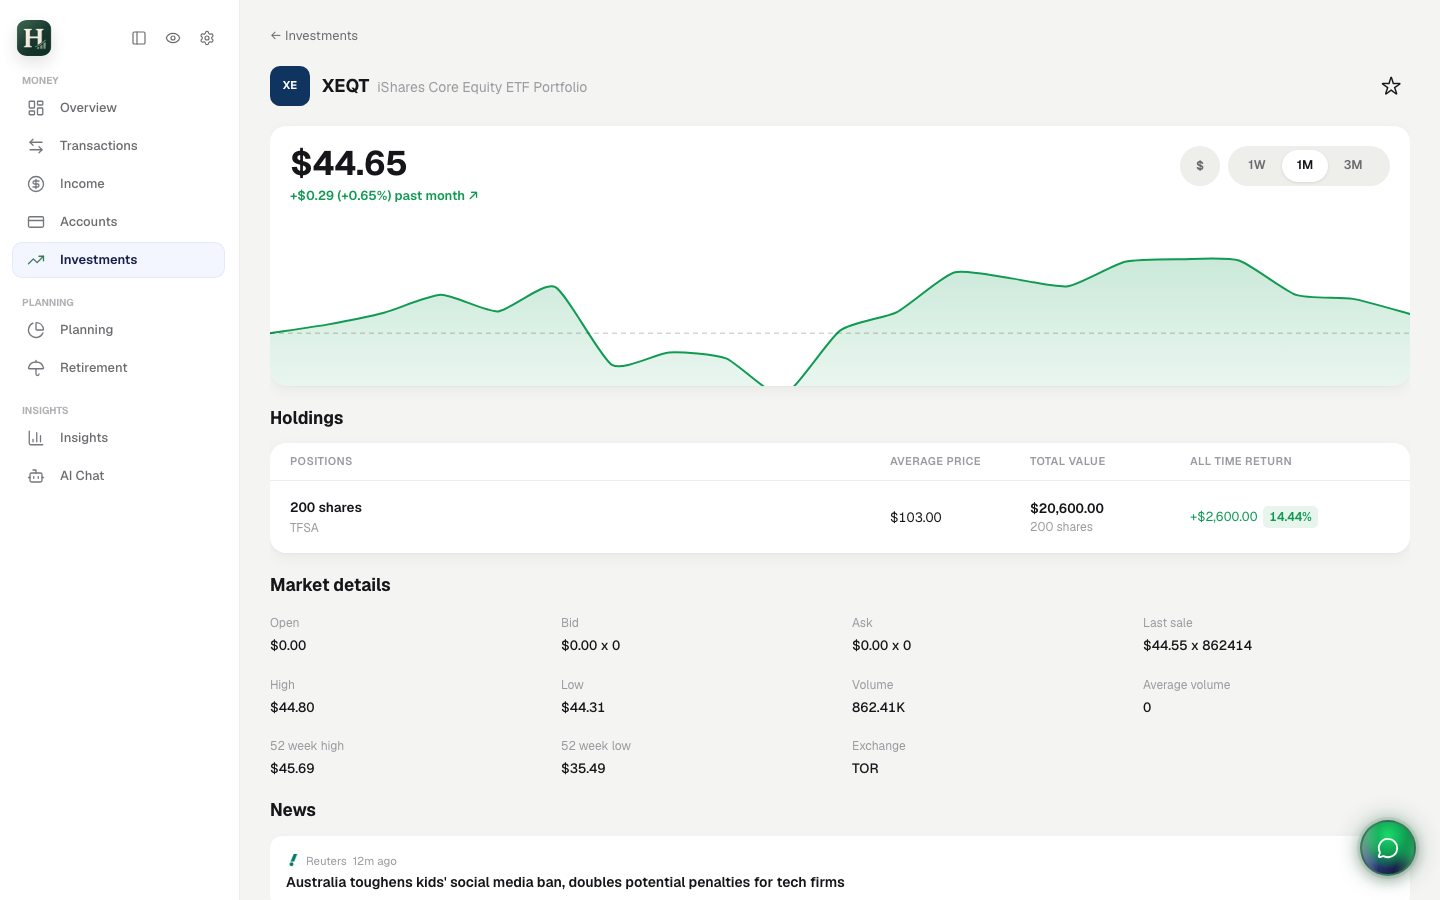The width and height of the screenshot is (1440, 900).
Task: Click the Retirement umbrella icon
Action: (36, 368)
